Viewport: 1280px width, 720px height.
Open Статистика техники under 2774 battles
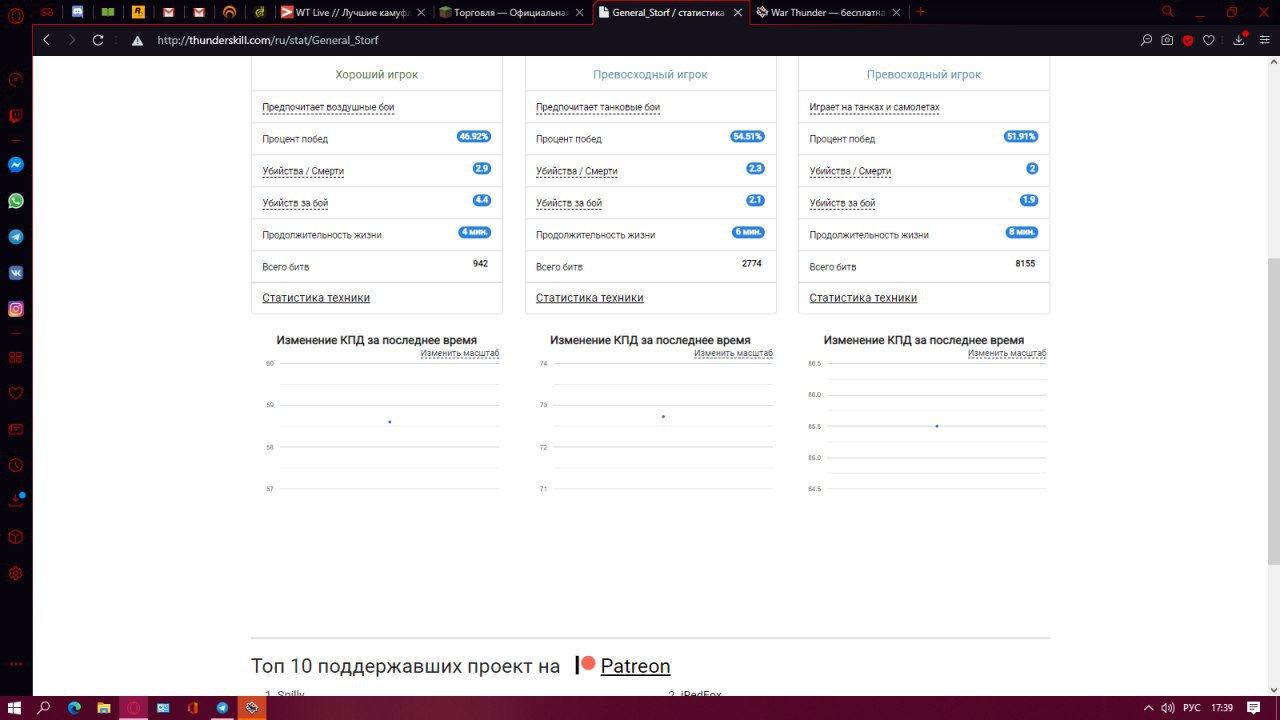pos(590,298)
